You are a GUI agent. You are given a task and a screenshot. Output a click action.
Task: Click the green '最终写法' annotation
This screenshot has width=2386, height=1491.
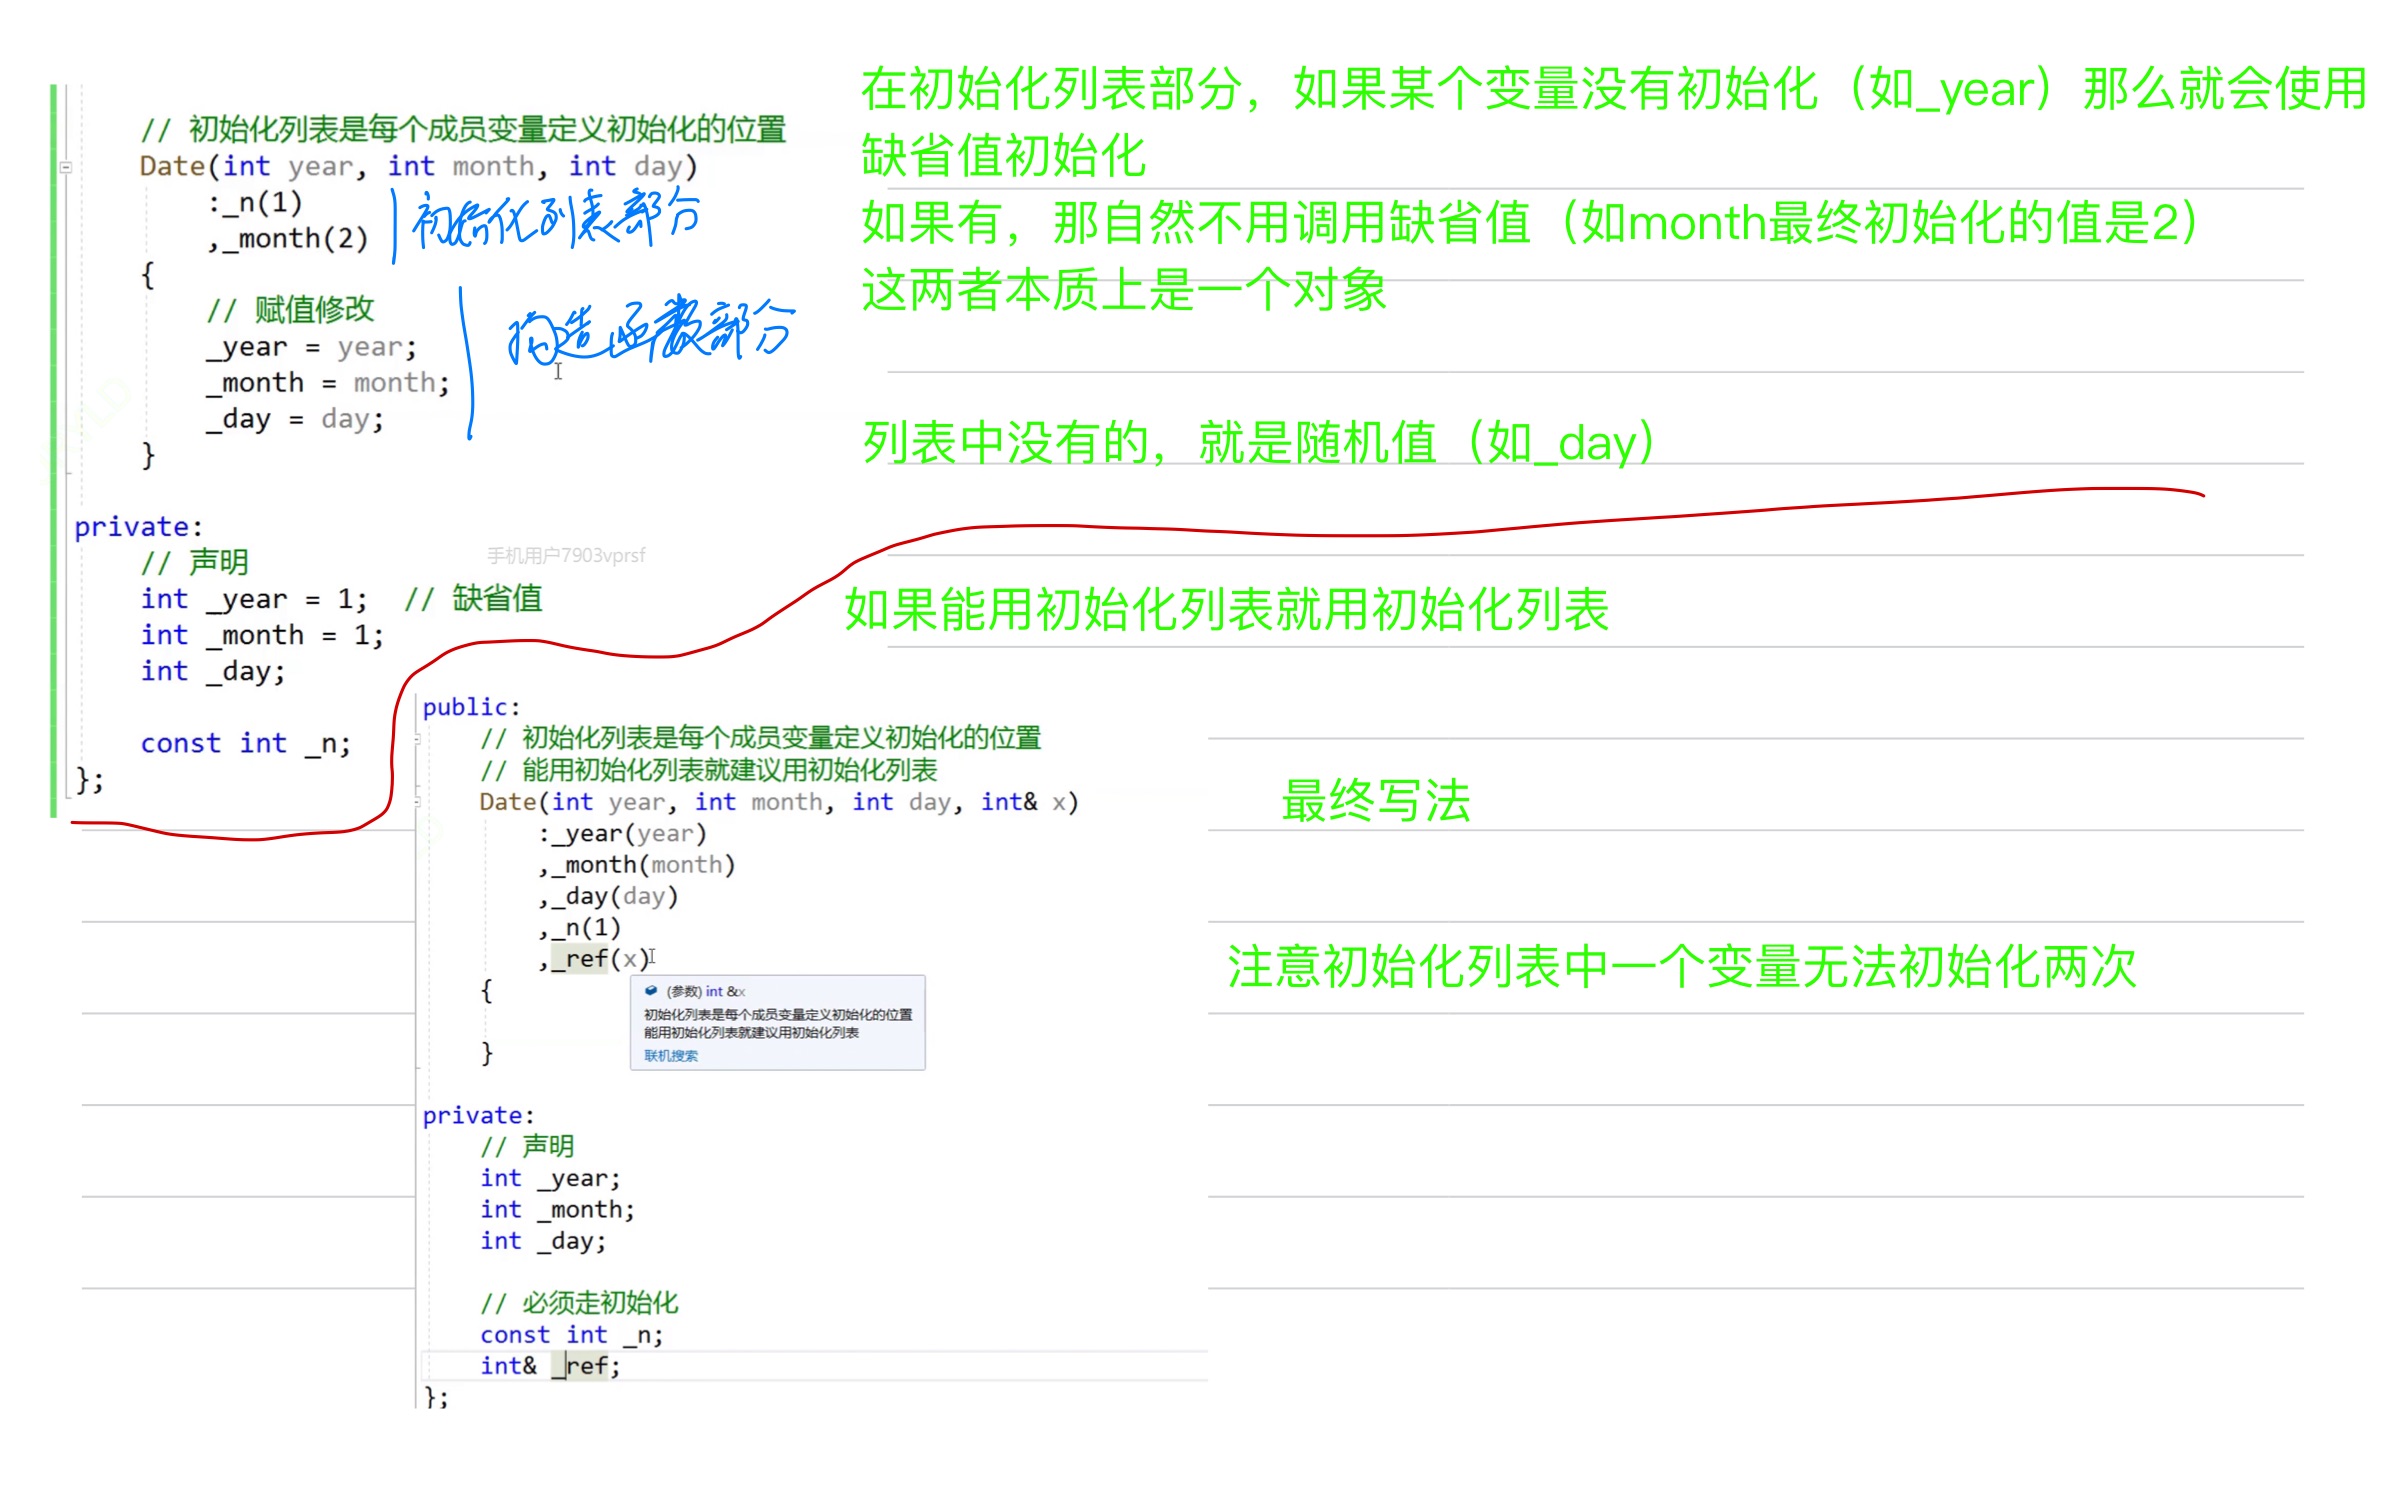point(1375,801)
